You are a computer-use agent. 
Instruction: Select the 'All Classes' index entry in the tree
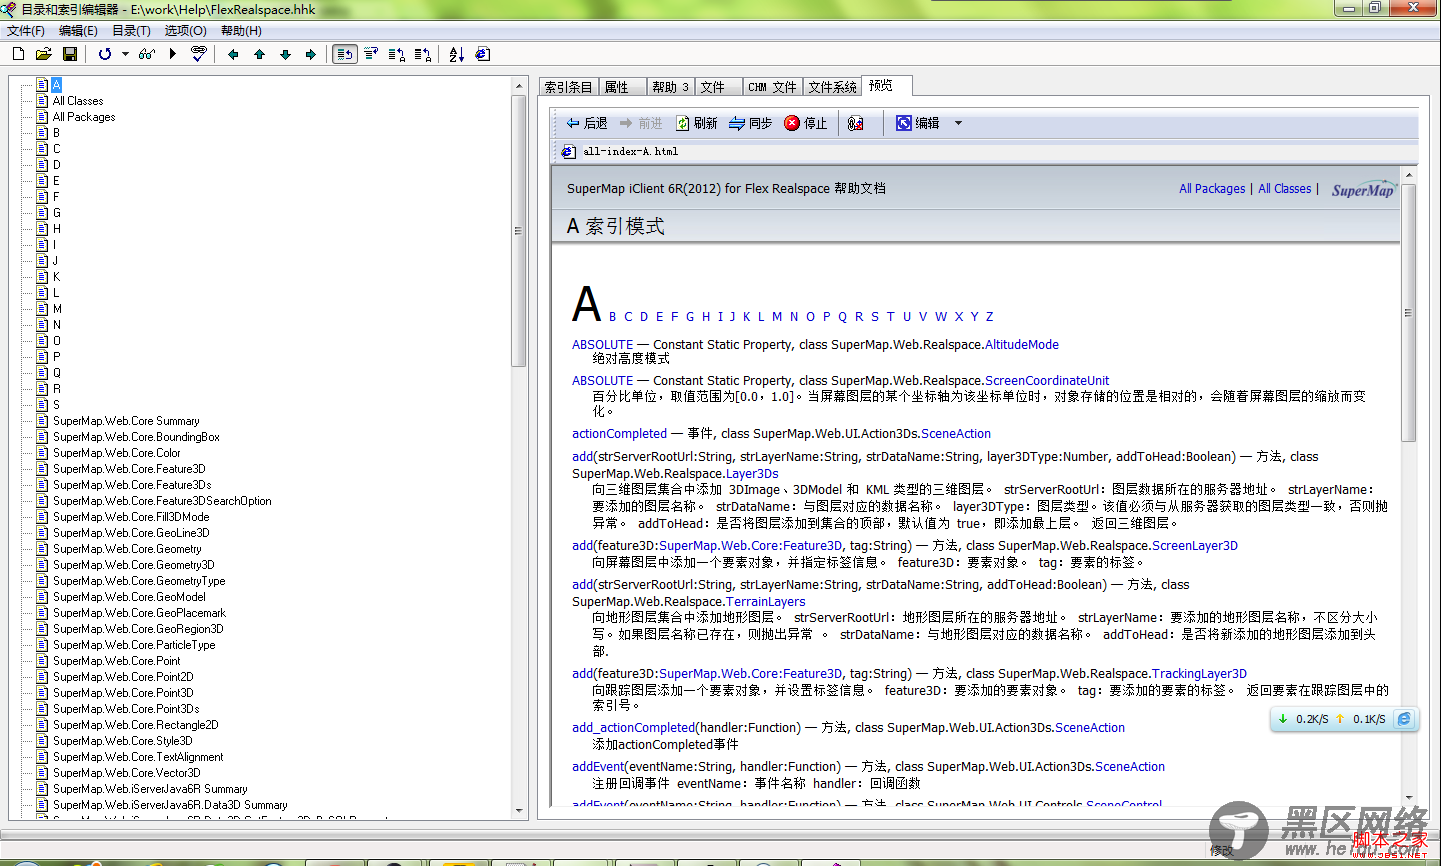78,101
